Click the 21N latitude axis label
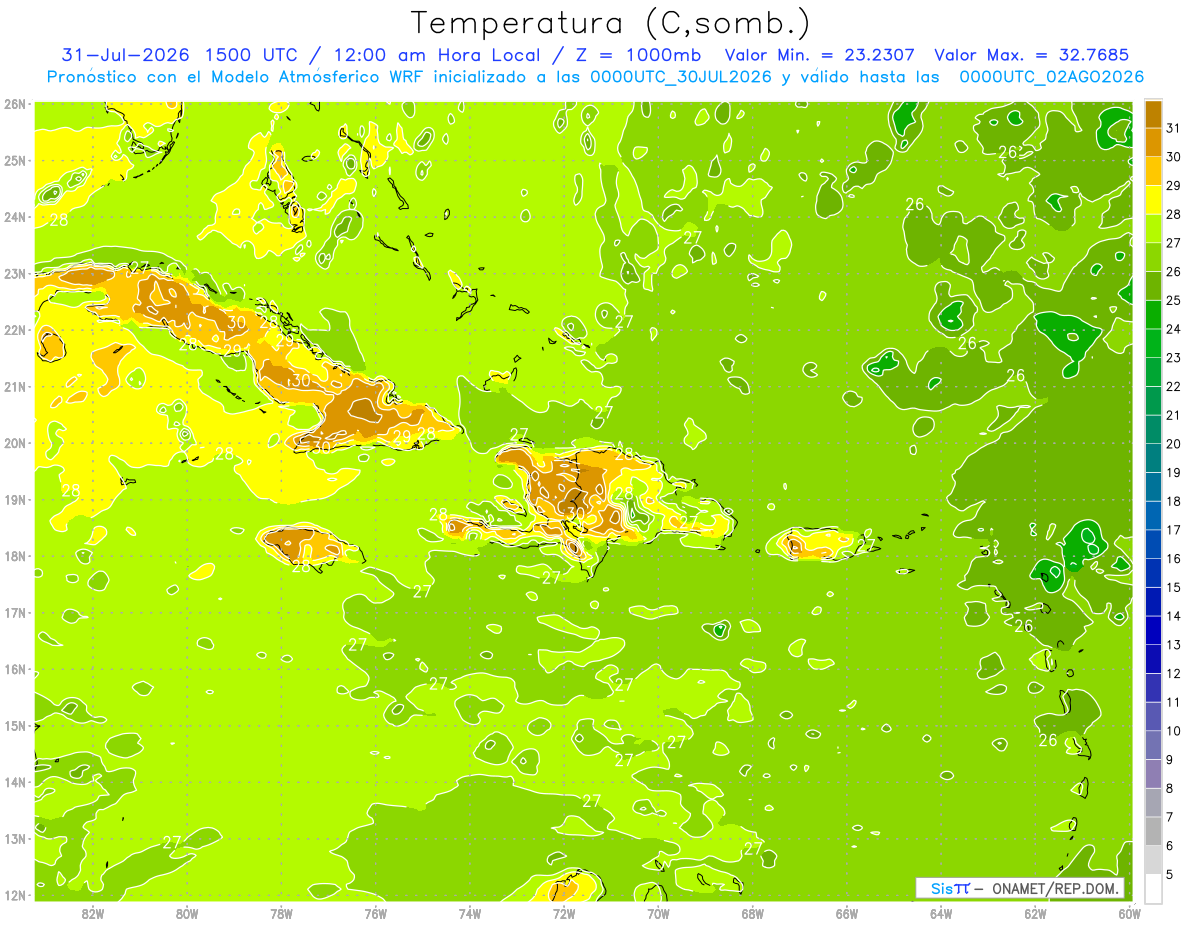The height and width of the screenshot is (927, 1200). coord(15,387)
